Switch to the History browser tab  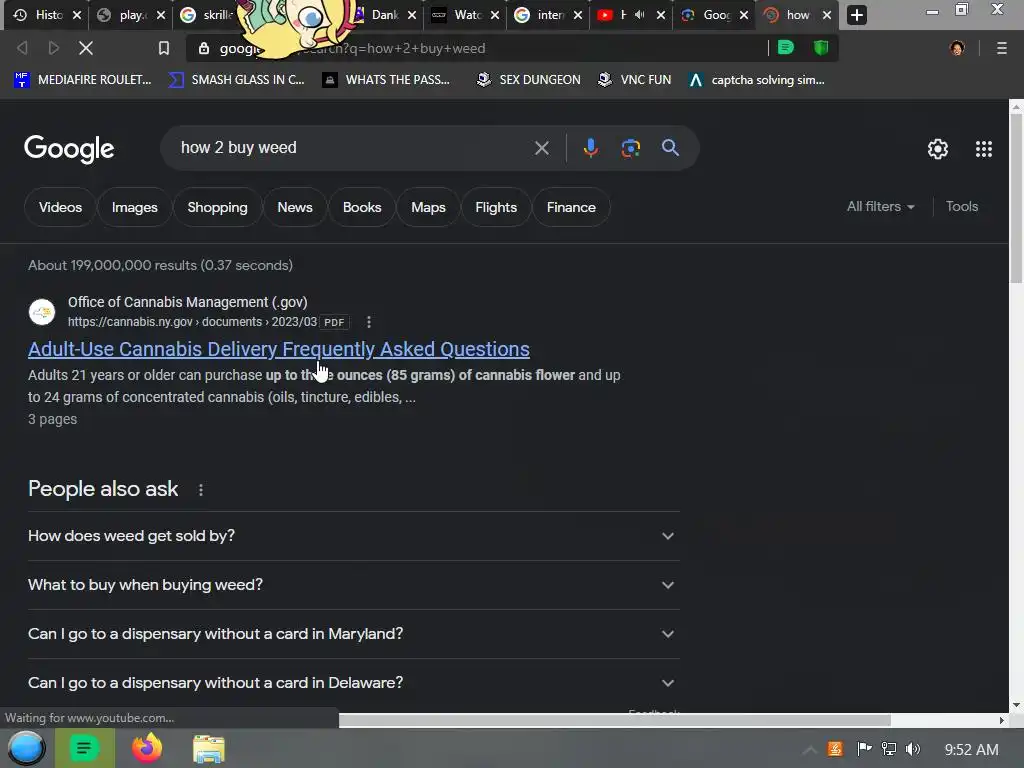coord(46,15)
